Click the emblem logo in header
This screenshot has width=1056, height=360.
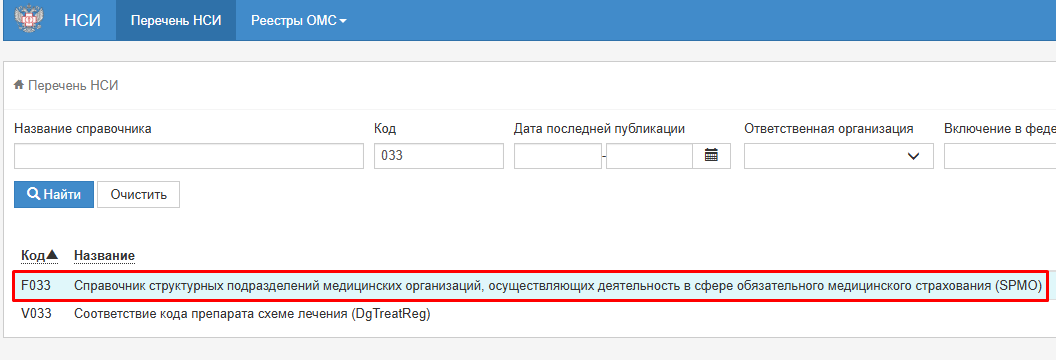tap(29, 20)
